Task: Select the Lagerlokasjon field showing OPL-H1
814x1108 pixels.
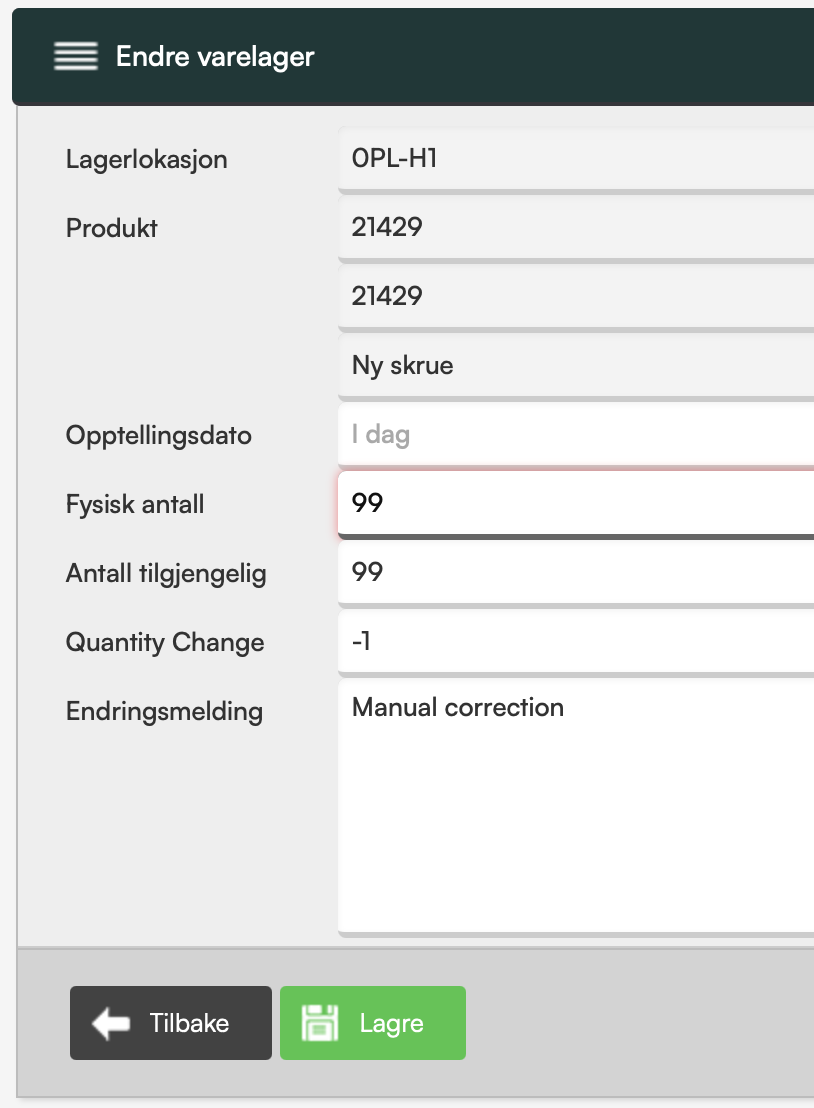Action: [576, 159]
